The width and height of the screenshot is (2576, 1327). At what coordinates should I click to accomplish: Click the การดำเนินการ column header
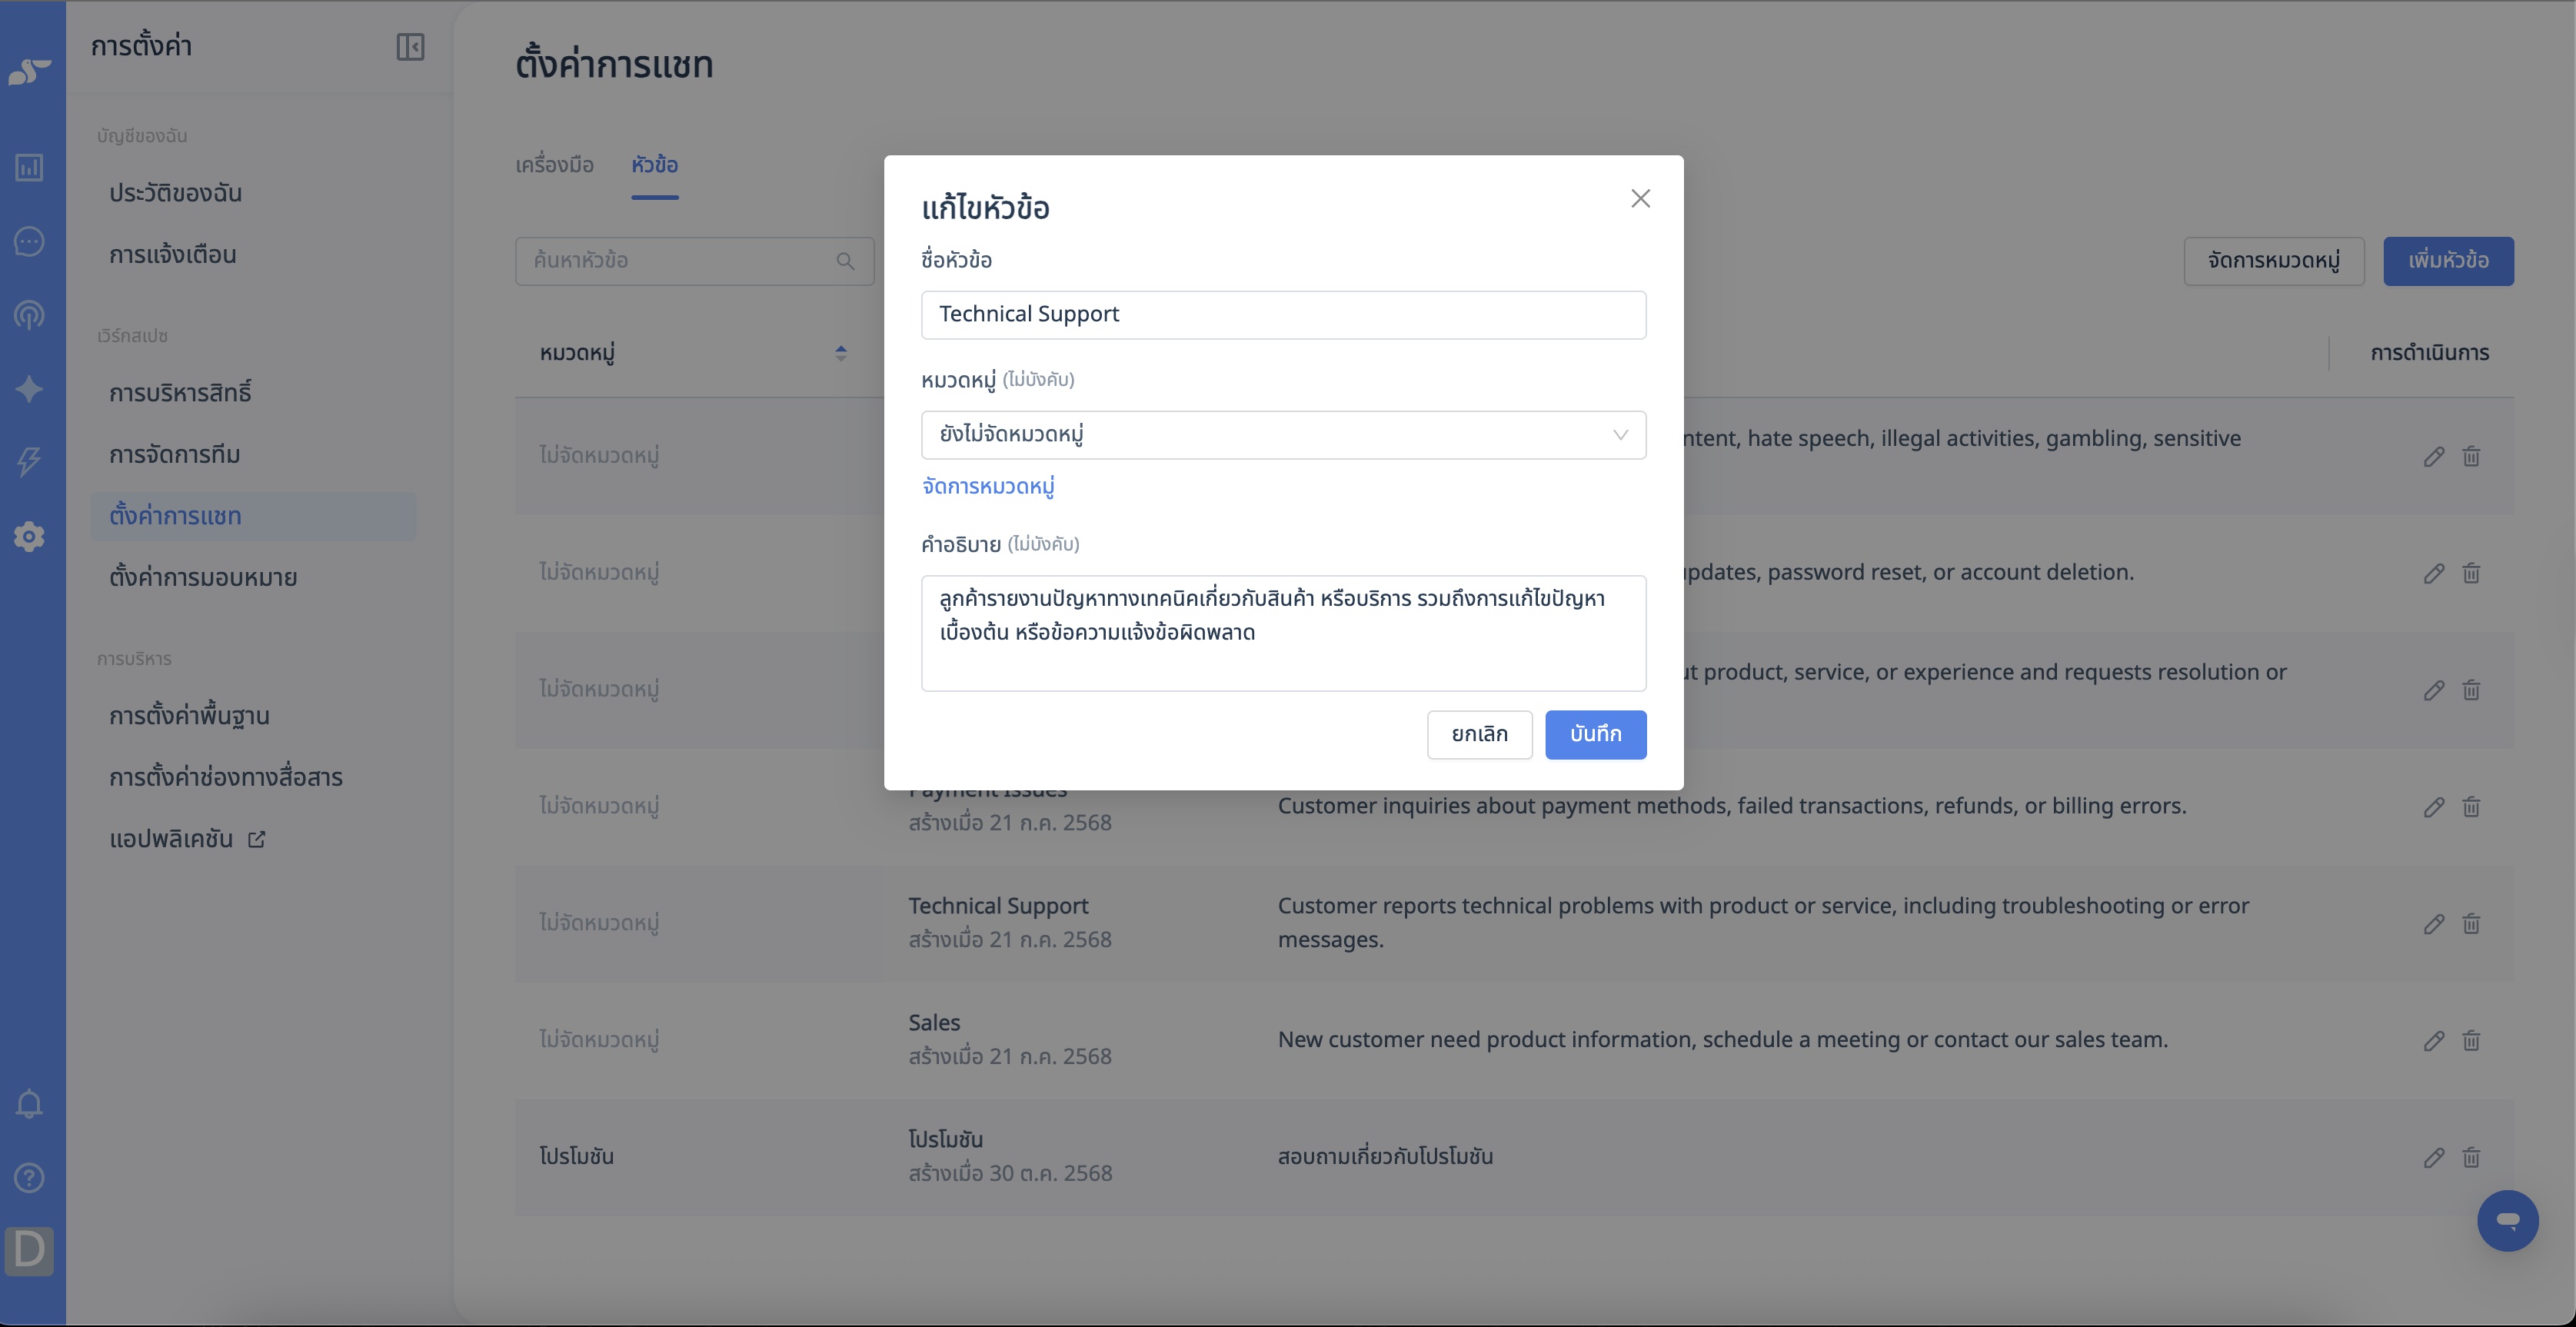(2429, 353)
